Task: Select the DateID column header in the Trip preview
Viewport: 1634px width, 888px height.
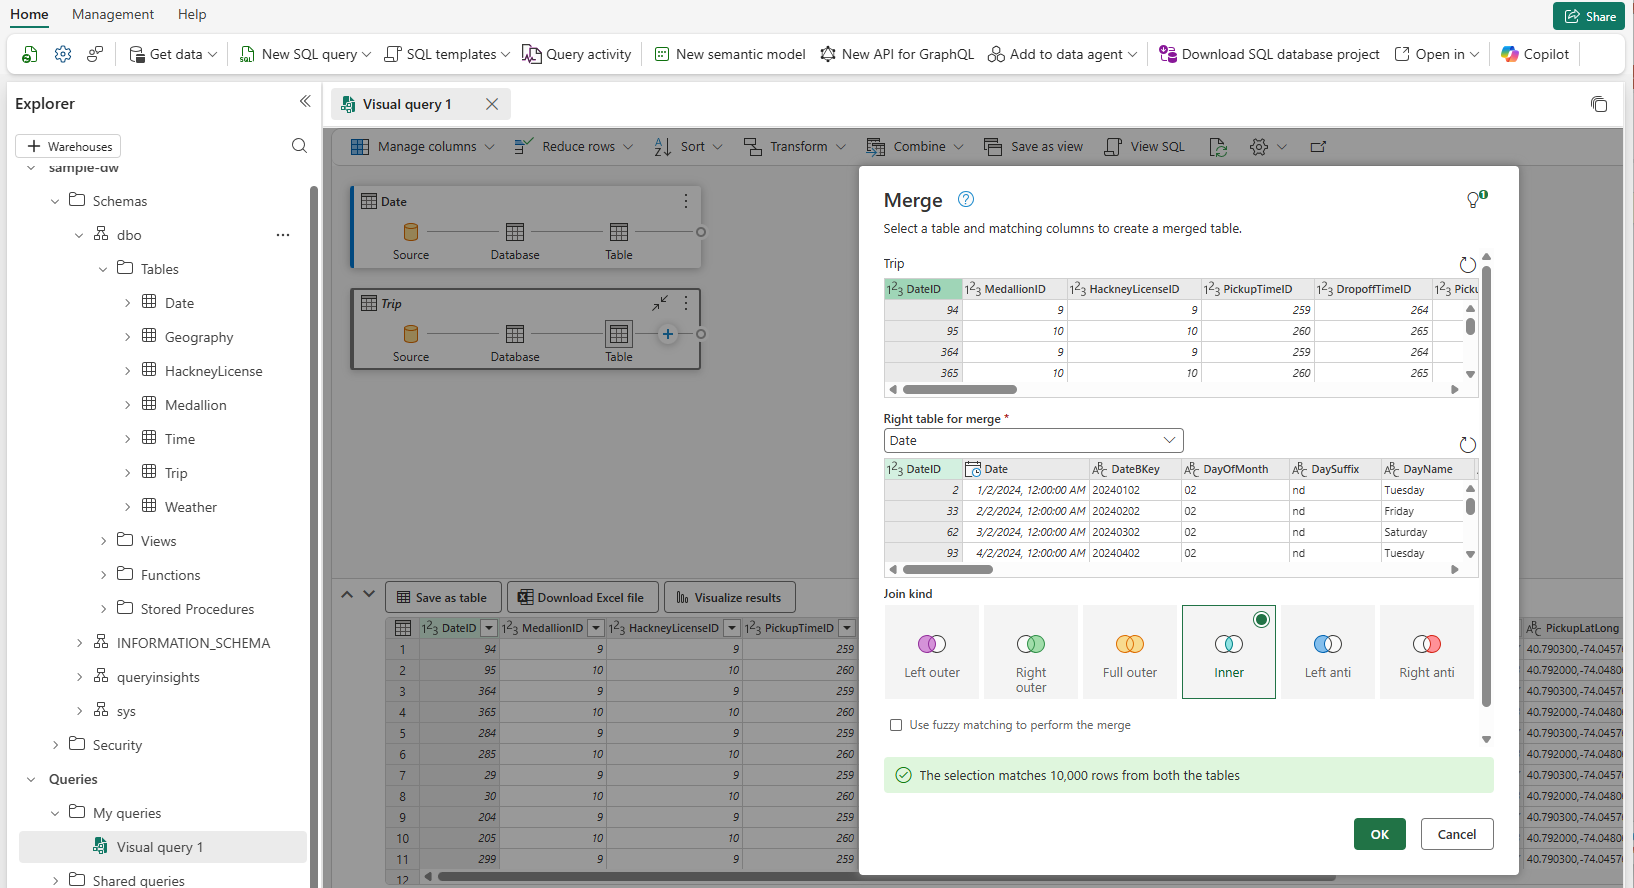Action: click(x=923, y=289)
